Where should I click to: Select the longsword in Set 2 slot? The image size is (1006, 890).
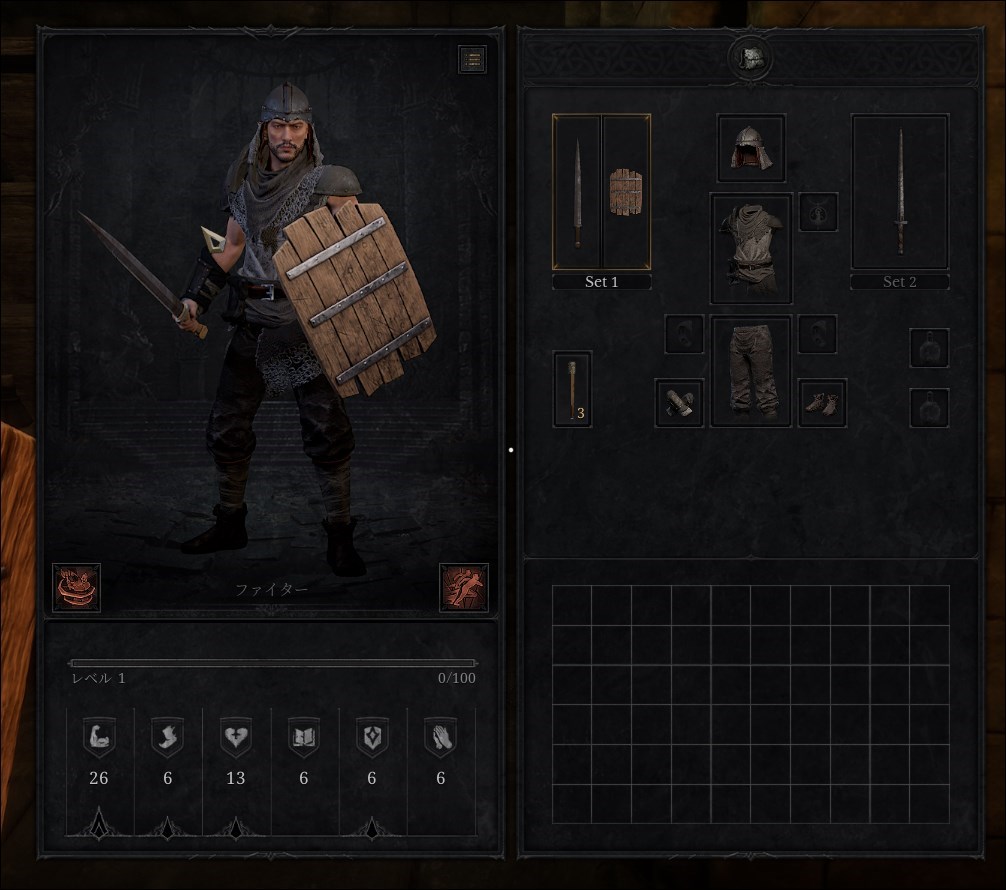click(x=900, y=192)
